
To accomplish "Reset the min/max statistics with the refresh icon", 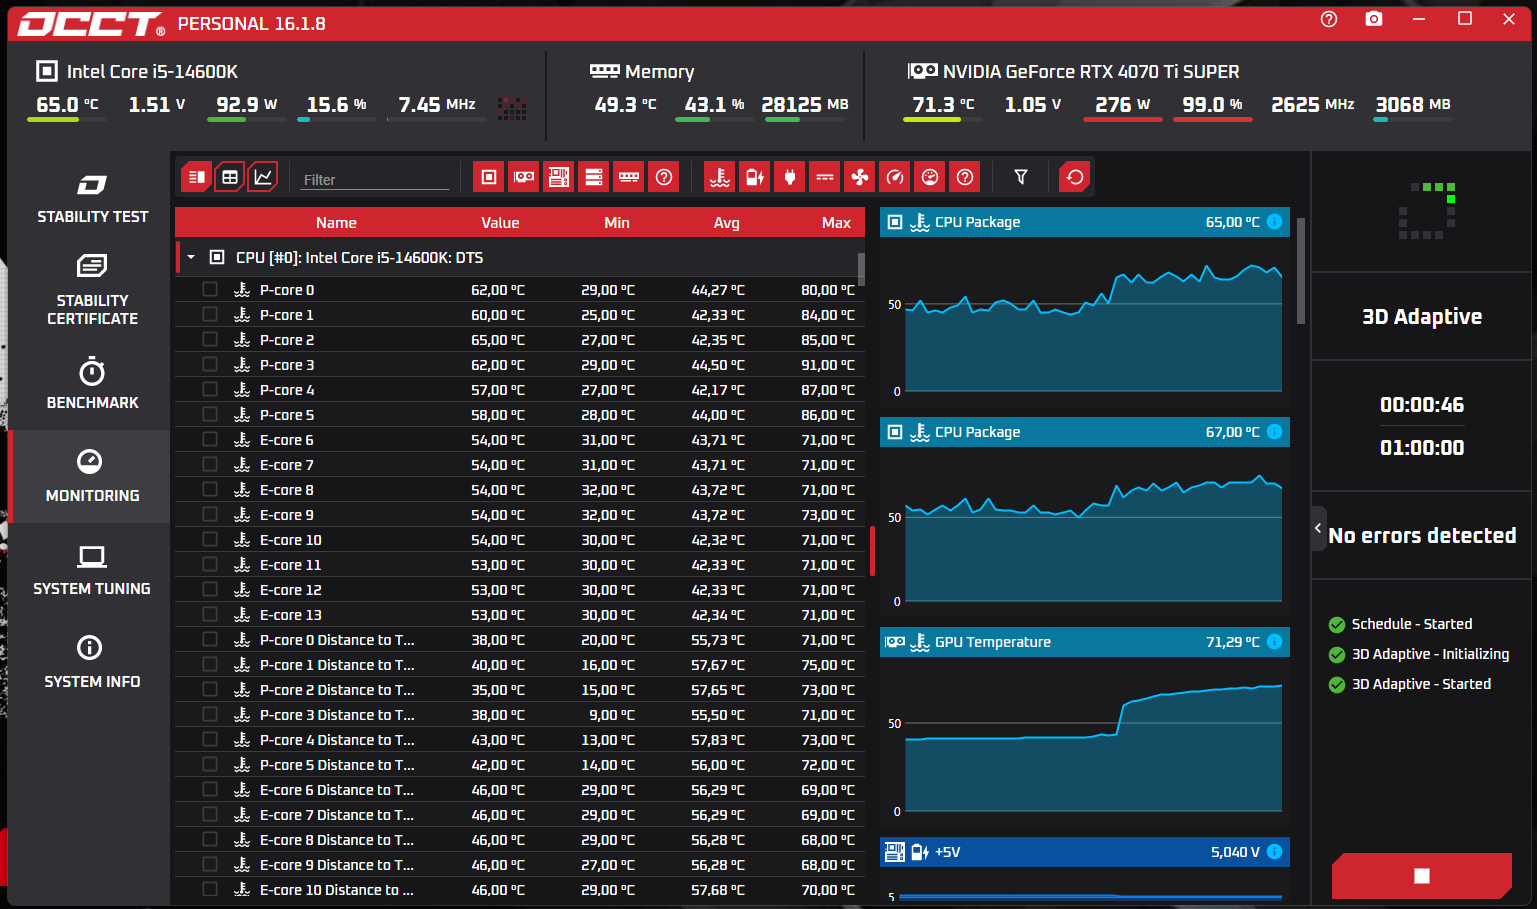I will [x=1075, y=177].
